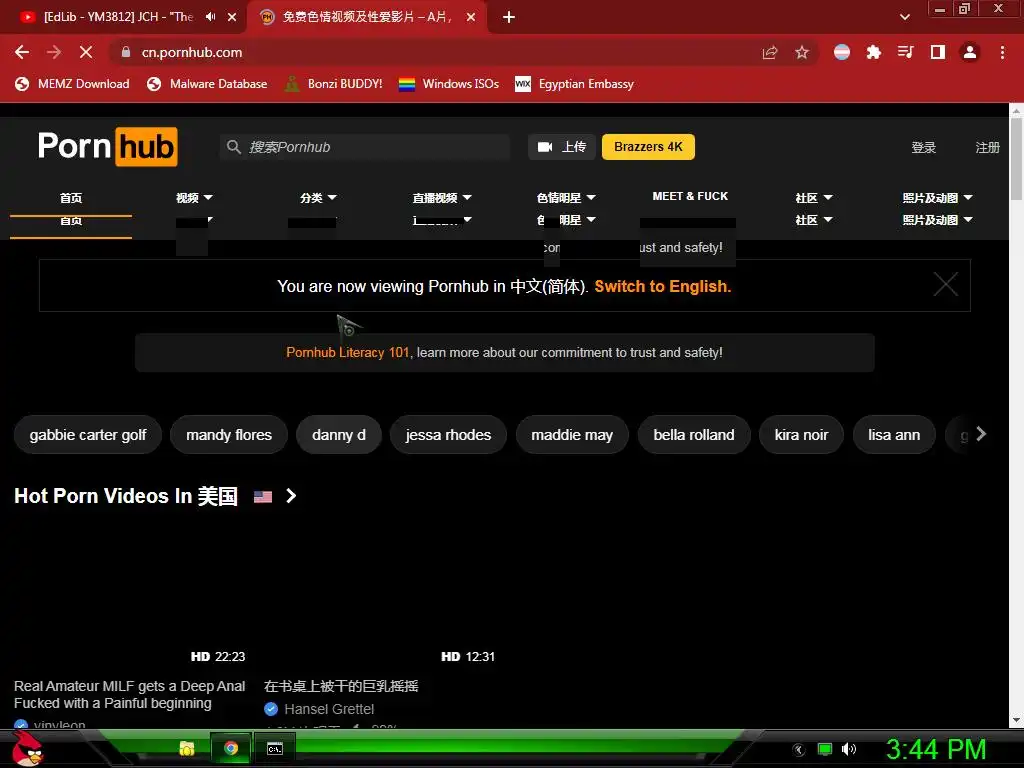Click the network monitor tray icon

[x=825, y=749]
